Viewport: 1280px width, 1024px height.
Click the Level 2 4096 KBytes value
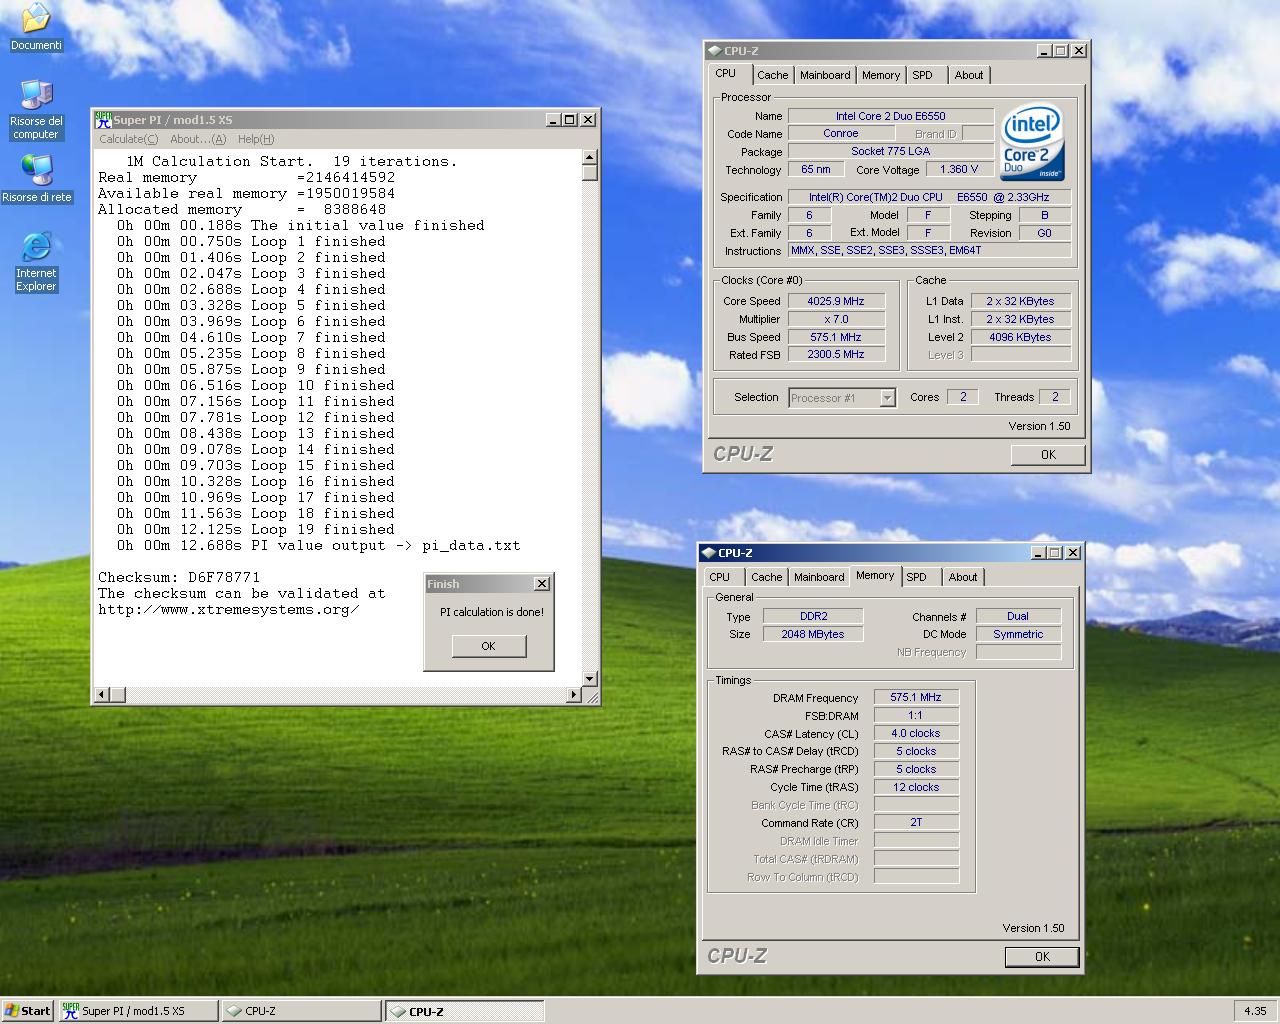(x=1020, y=337)
